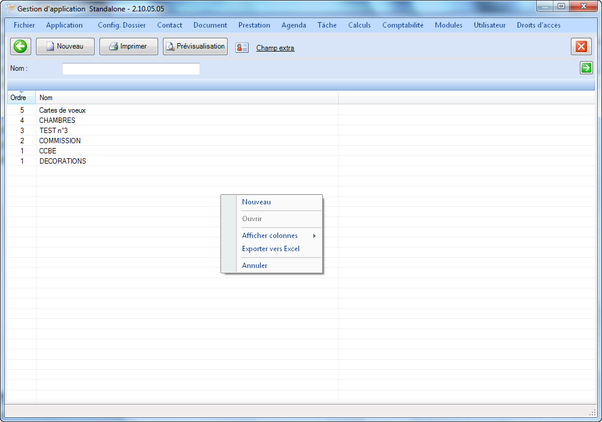Image resolution: width=602 pixels, height=422 pixels.
Task: Sort by the Ordre column header
Action: 18,97
